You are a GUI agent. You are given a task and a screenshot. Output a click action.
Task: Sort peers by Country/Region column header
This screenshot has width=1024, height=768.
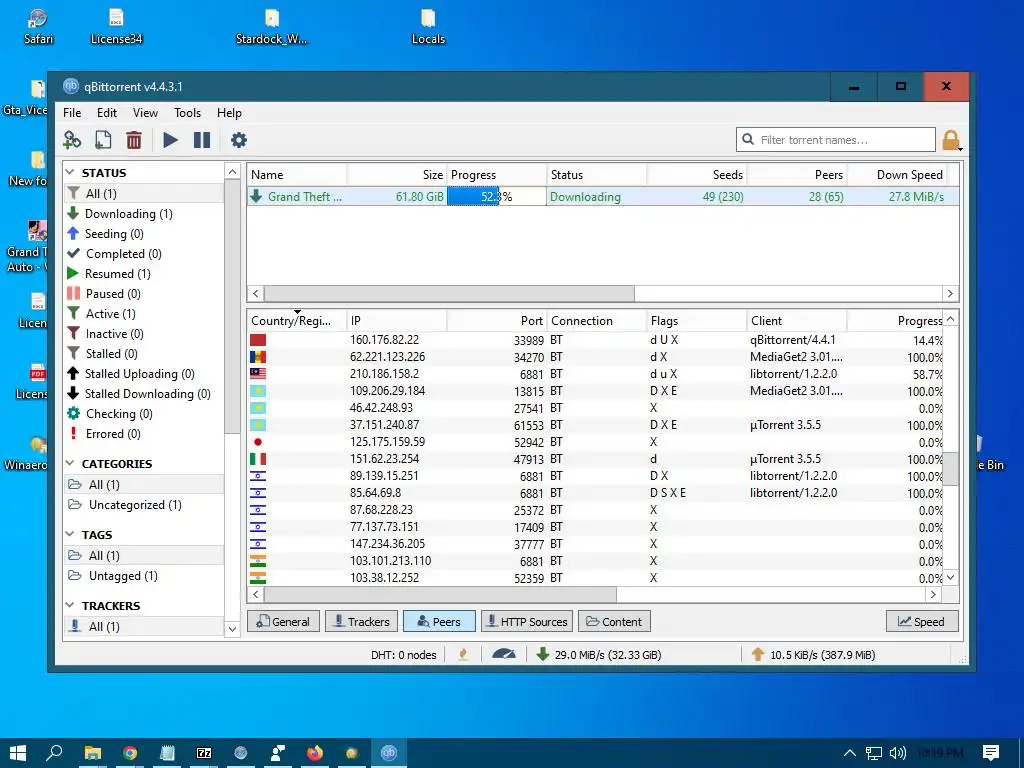(297, 321)
